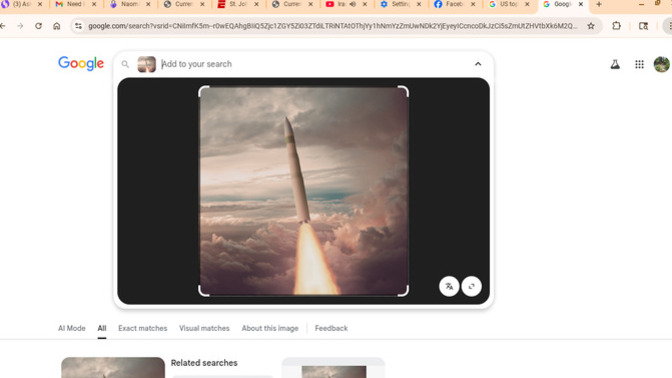
Task: Click the magnifier search icon
Action: [125, 64]
